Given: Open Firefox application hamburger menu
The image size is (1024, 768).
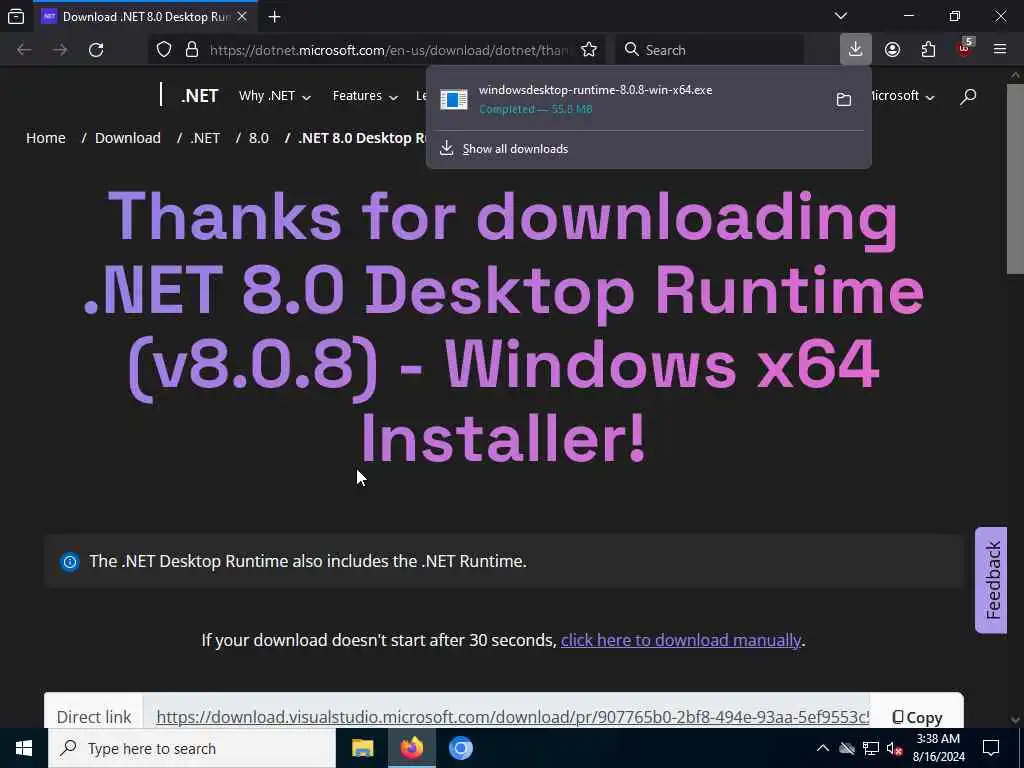Looking at the screenshot, I should [1000, 50].
